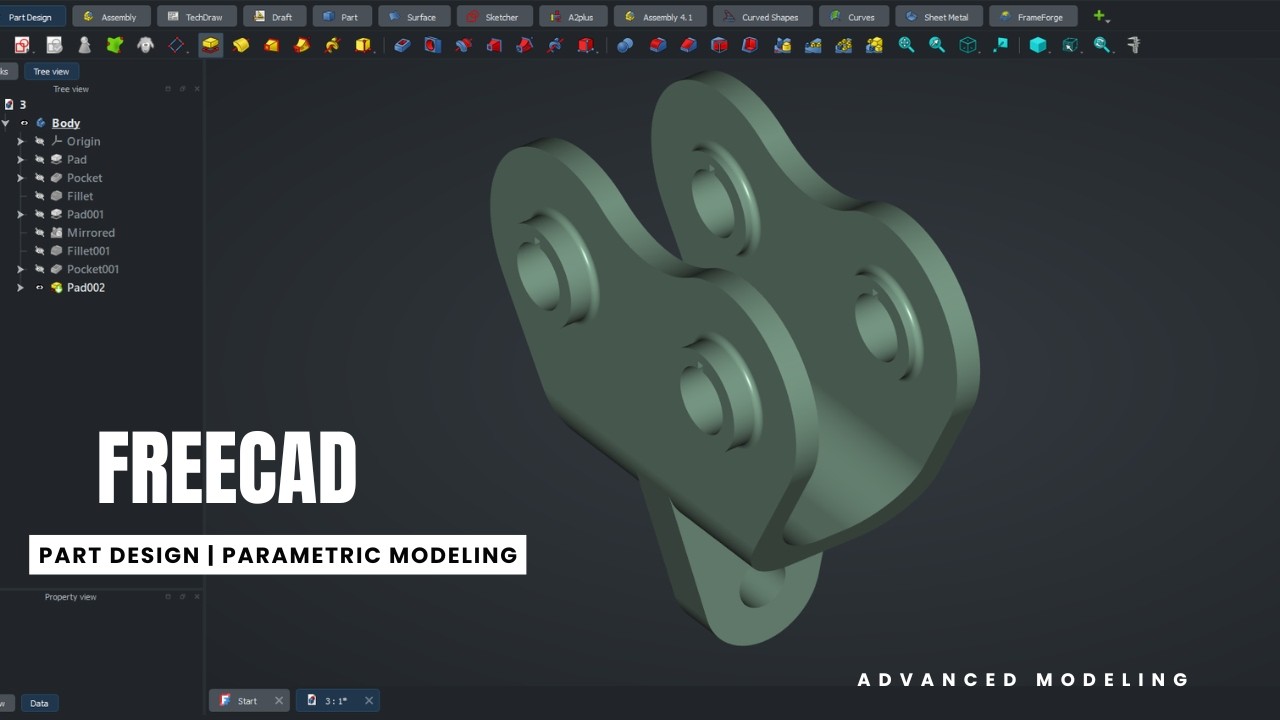Show the hidden Pad001 feature
The image size is (1280, 720).
point(40,214)
